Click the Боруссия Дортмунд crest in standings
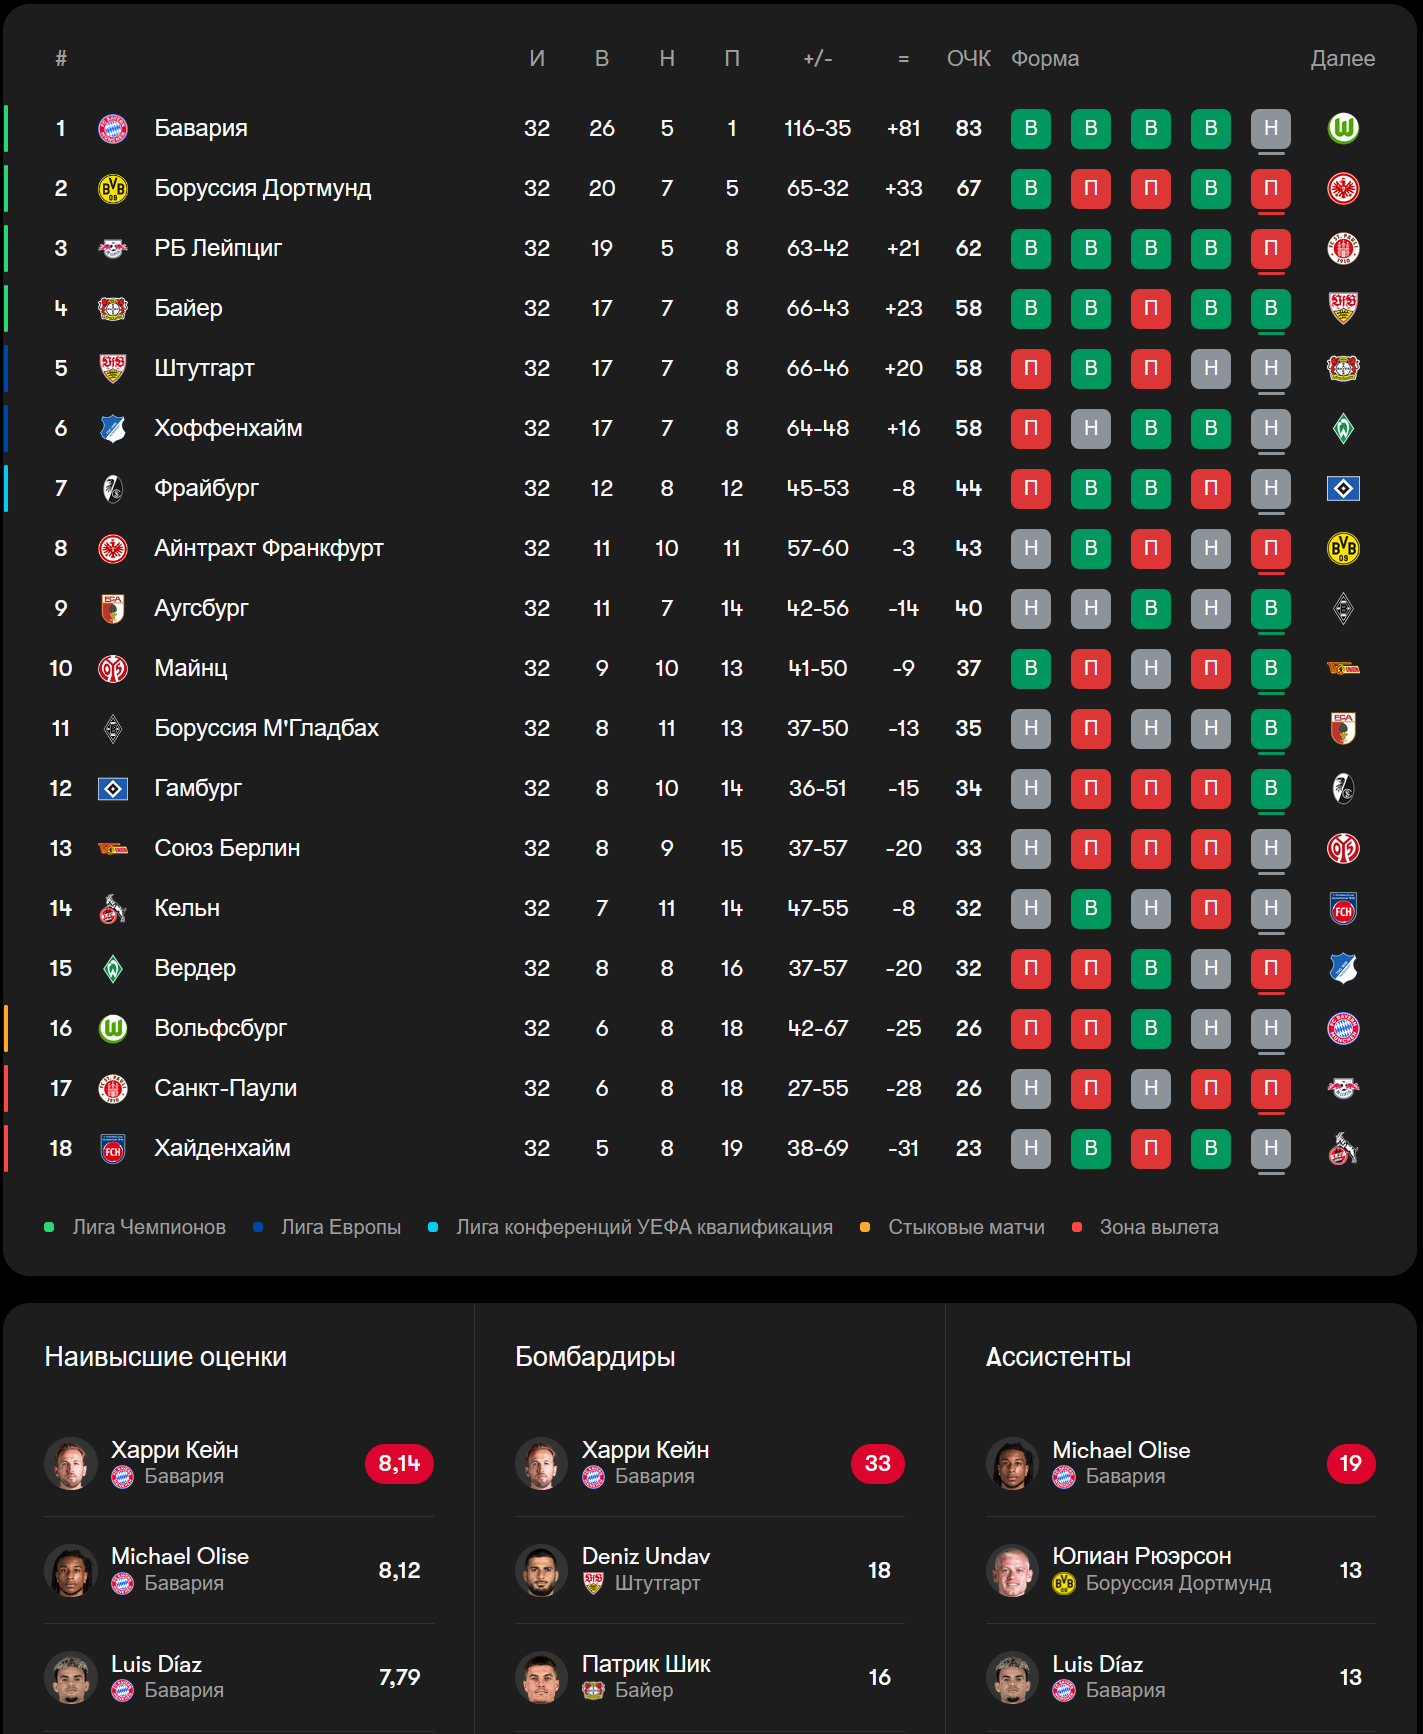Screen dimensions: 1423x1734 [113, 188]
